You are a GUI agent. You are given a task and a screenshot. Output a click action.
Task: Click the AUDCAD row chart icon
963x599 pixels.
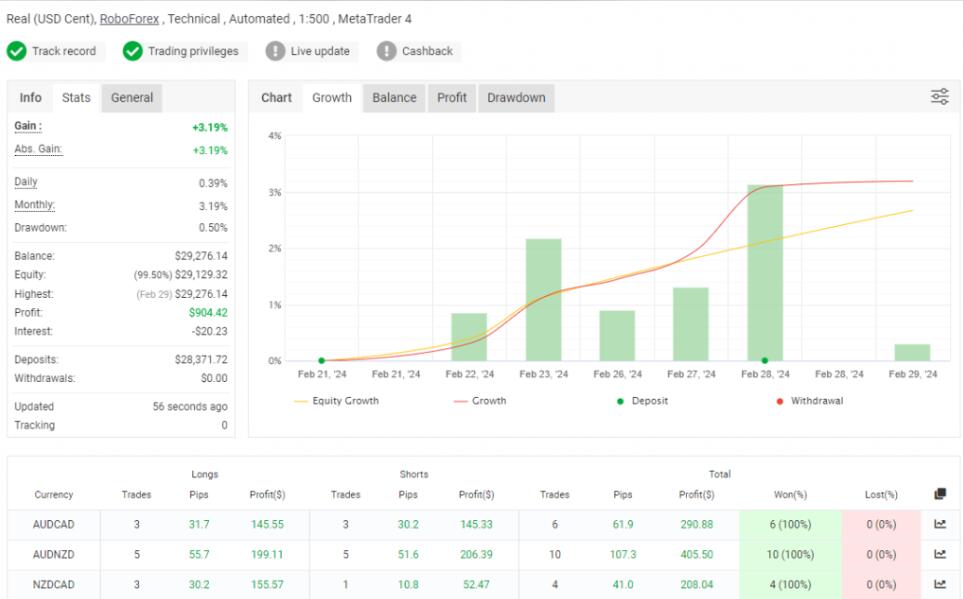click(x=939, y=524)
